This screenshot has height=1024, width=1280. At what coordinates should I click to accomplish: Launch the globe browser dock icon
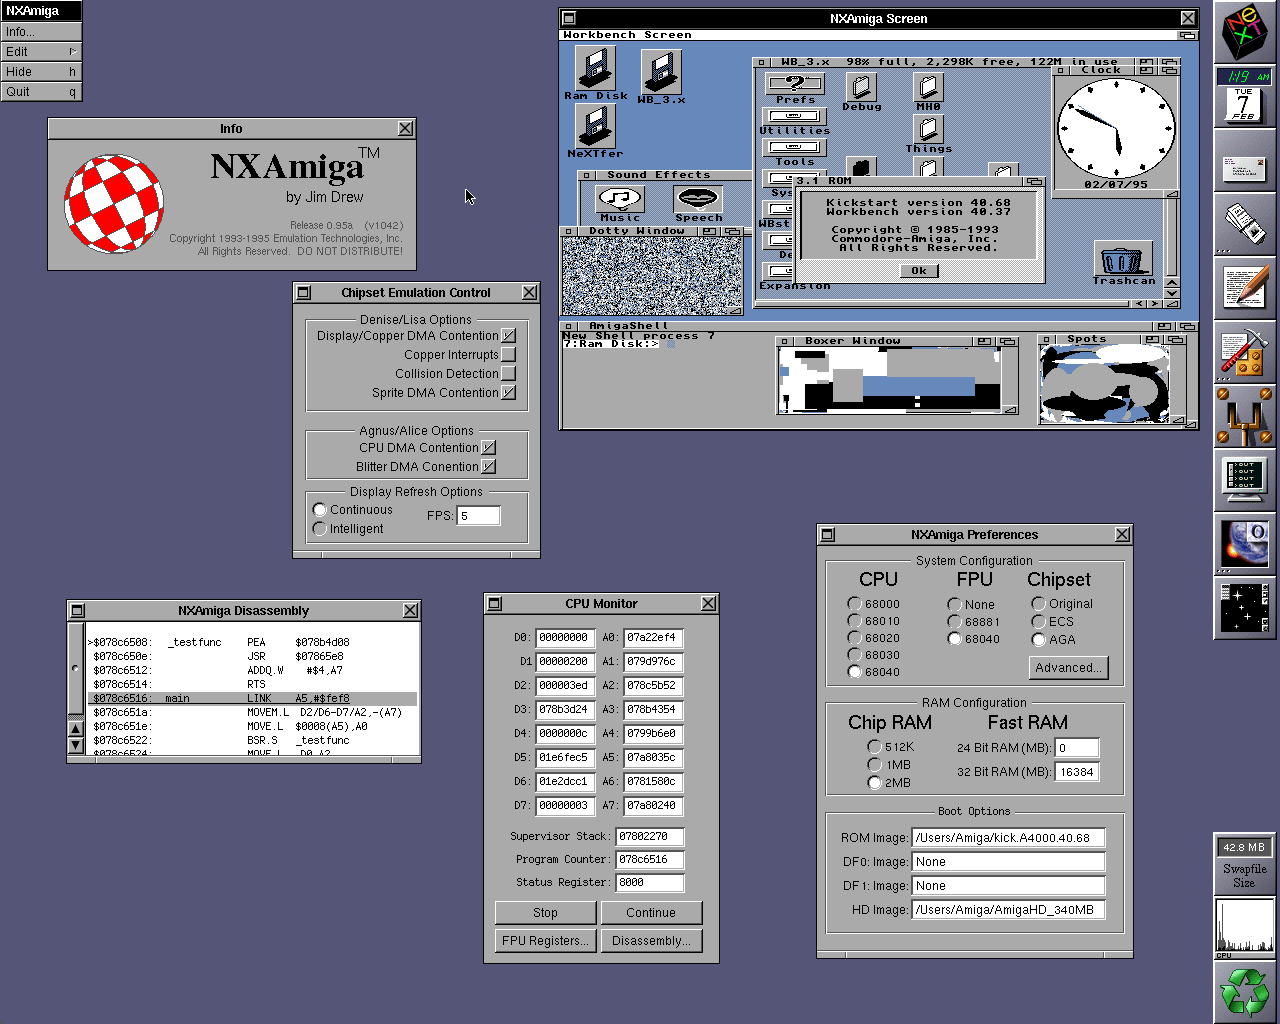point(1245,545)
